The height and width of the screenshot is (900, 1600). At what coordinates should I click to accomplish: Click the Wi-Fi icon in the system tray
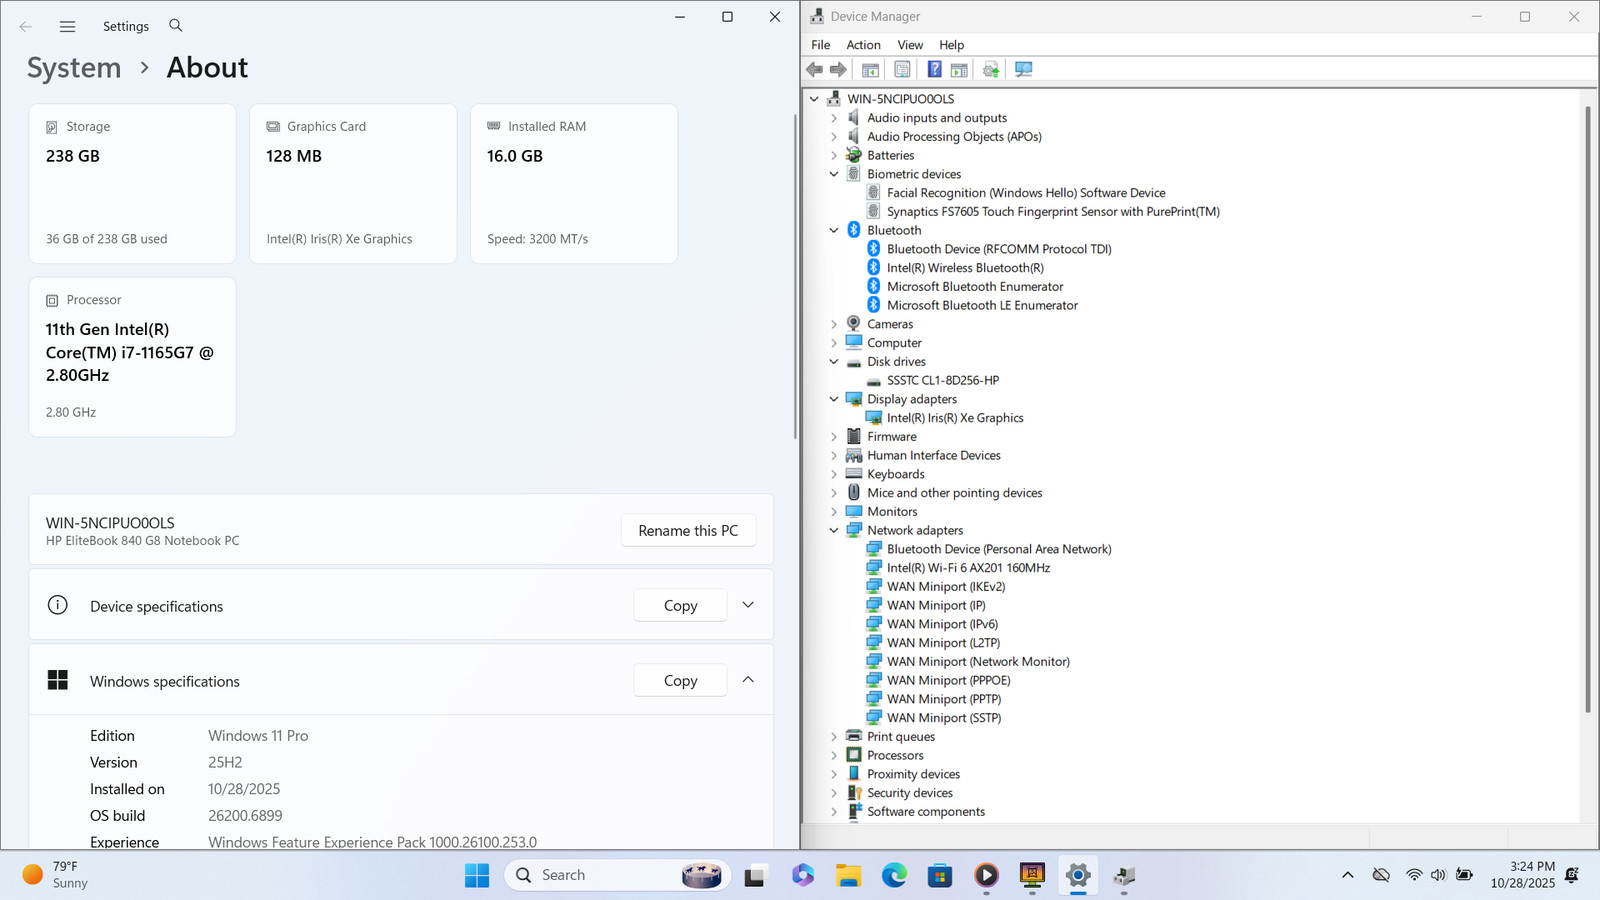[1414, 875]
